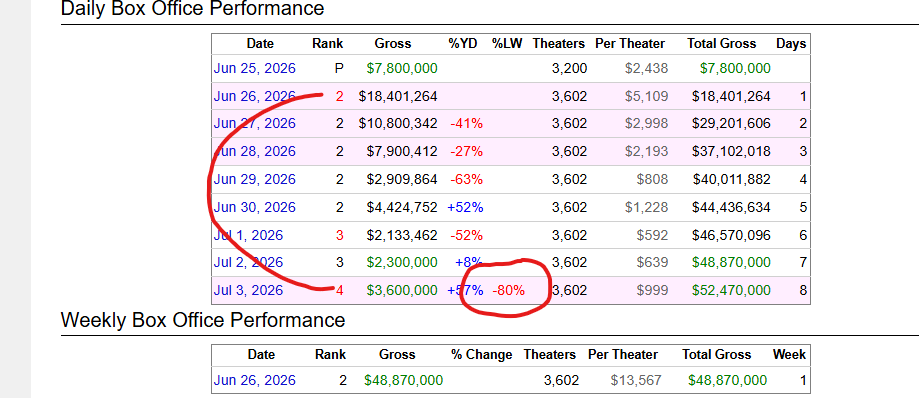This screenshot has width=919, height=398.
Task: Open the Jul 2, 2026 date link
Action: (x=248, y=263)
